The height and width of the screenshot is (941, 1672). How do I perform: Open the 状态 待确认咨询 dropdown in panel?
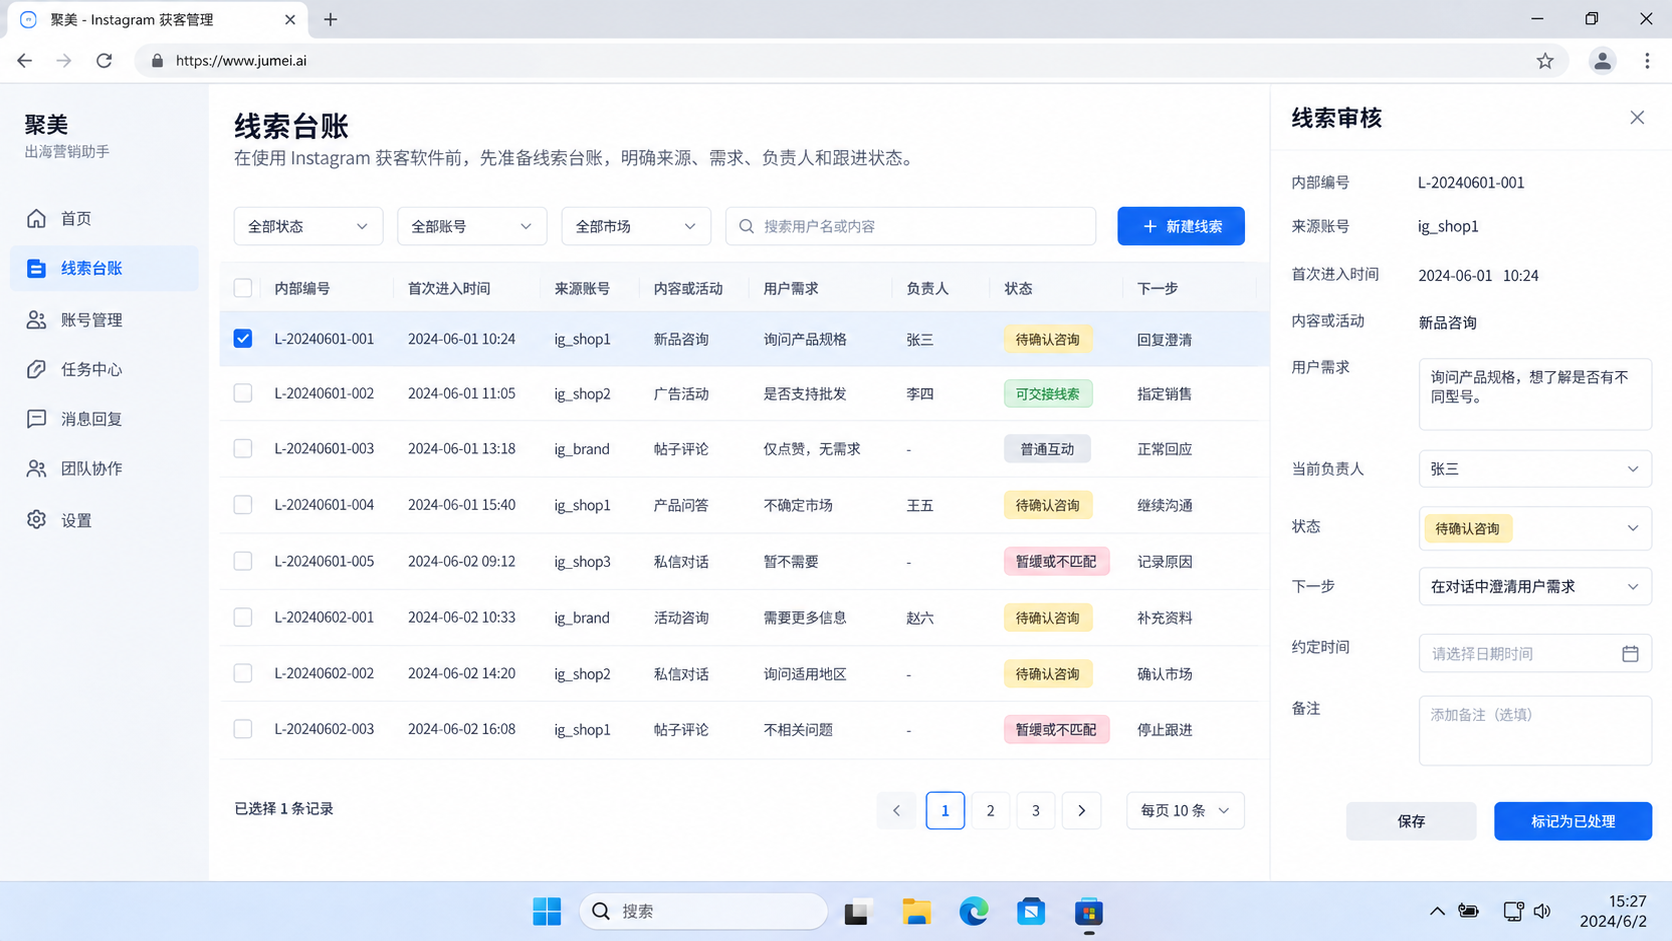pos(1535,528)
